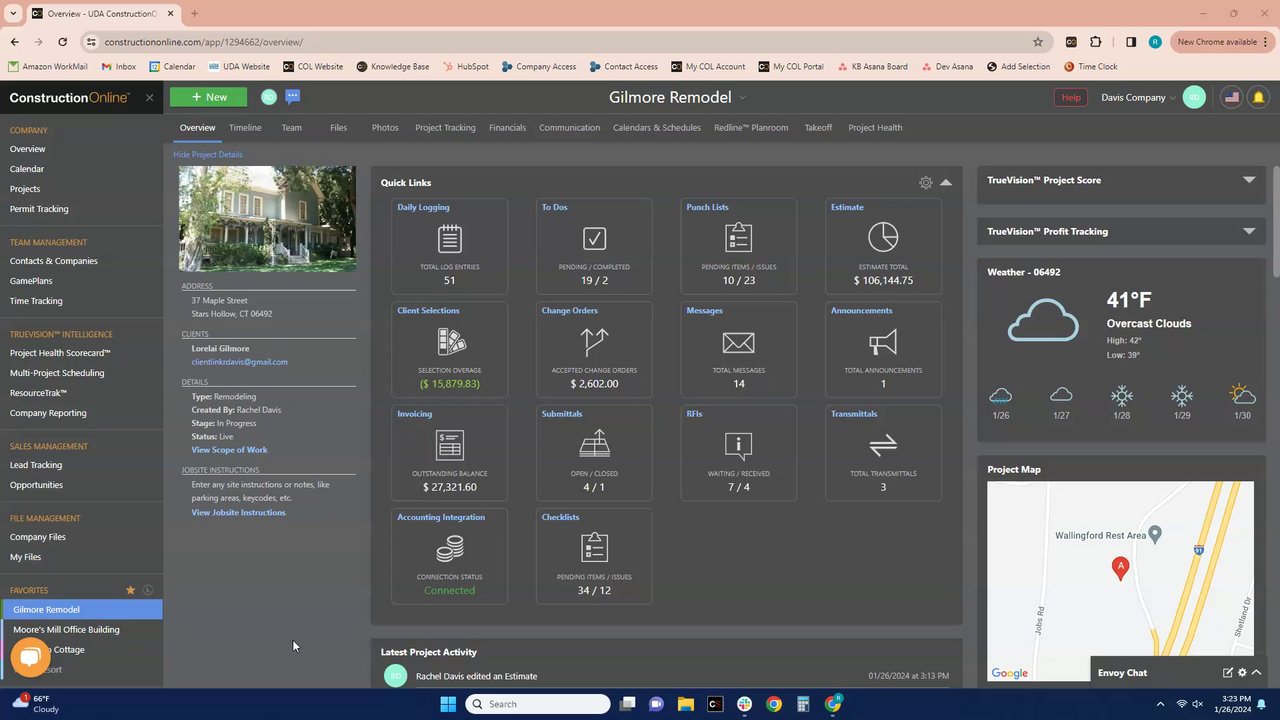The image size is (1280, 720).
Task: Open the orange floating chat widget
Action: point(30,656)
